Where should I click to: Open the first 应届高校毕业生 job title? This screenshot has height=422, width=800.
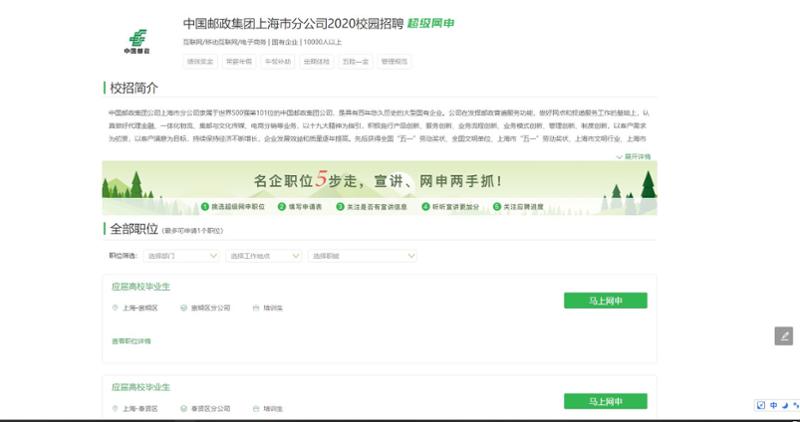(141, 286)
